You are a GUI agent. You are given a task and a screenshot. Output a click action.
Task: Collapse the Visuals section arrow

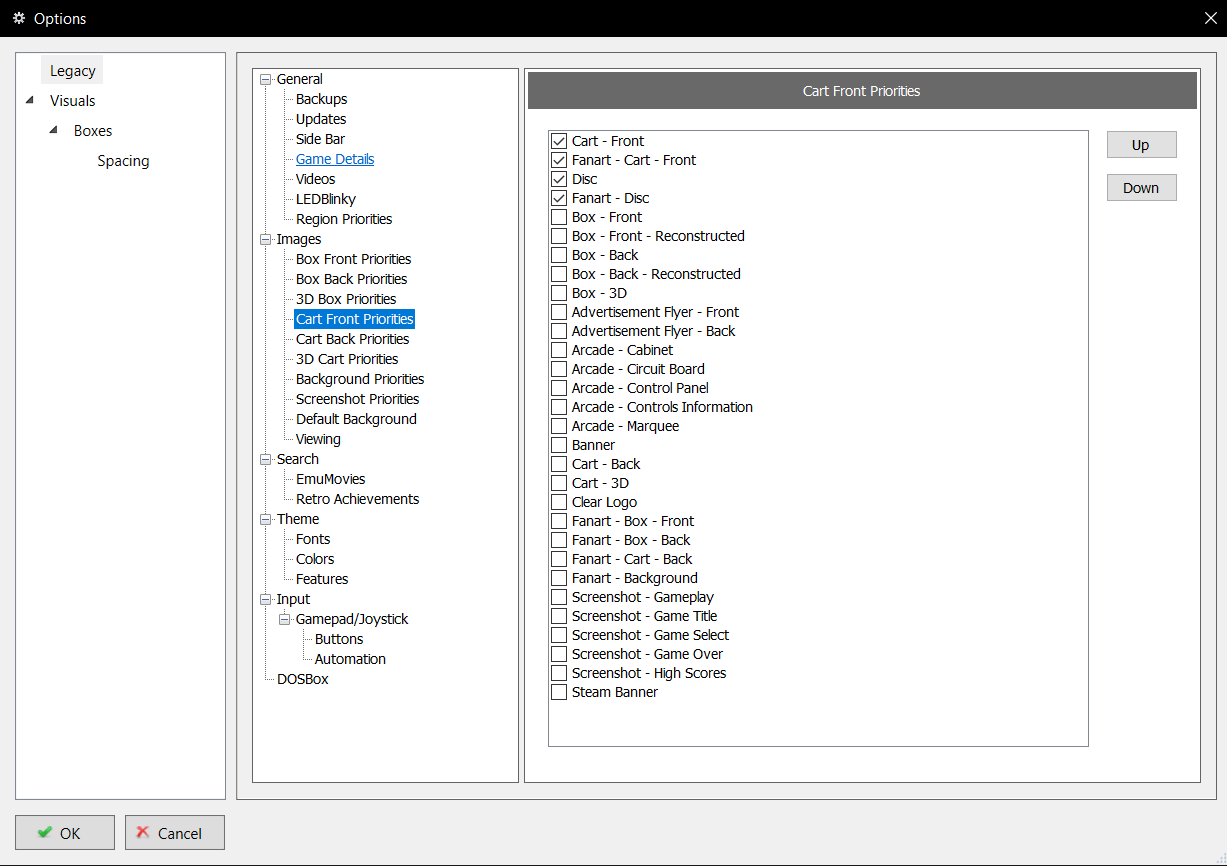point(29,100)
